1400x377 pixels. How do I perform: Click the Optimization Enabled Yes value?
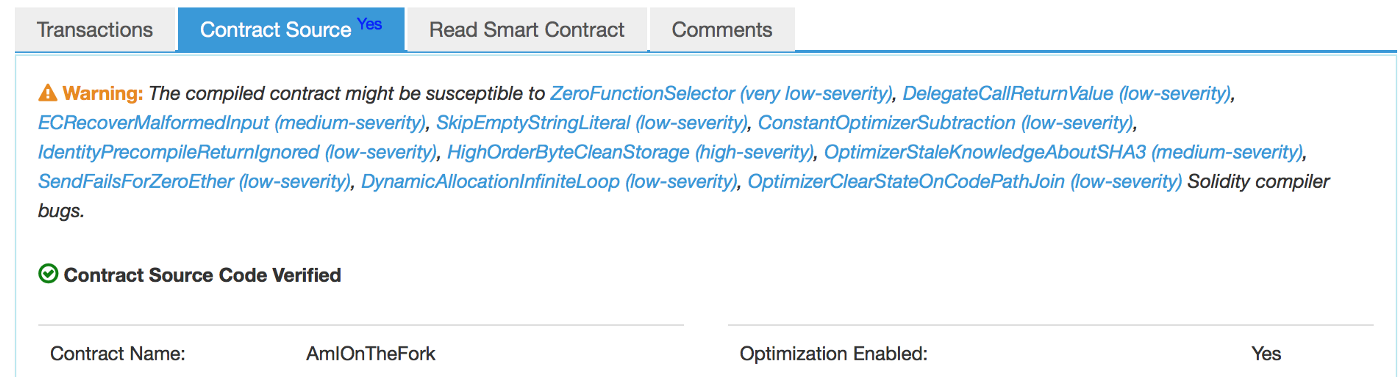pos(1266,354)
